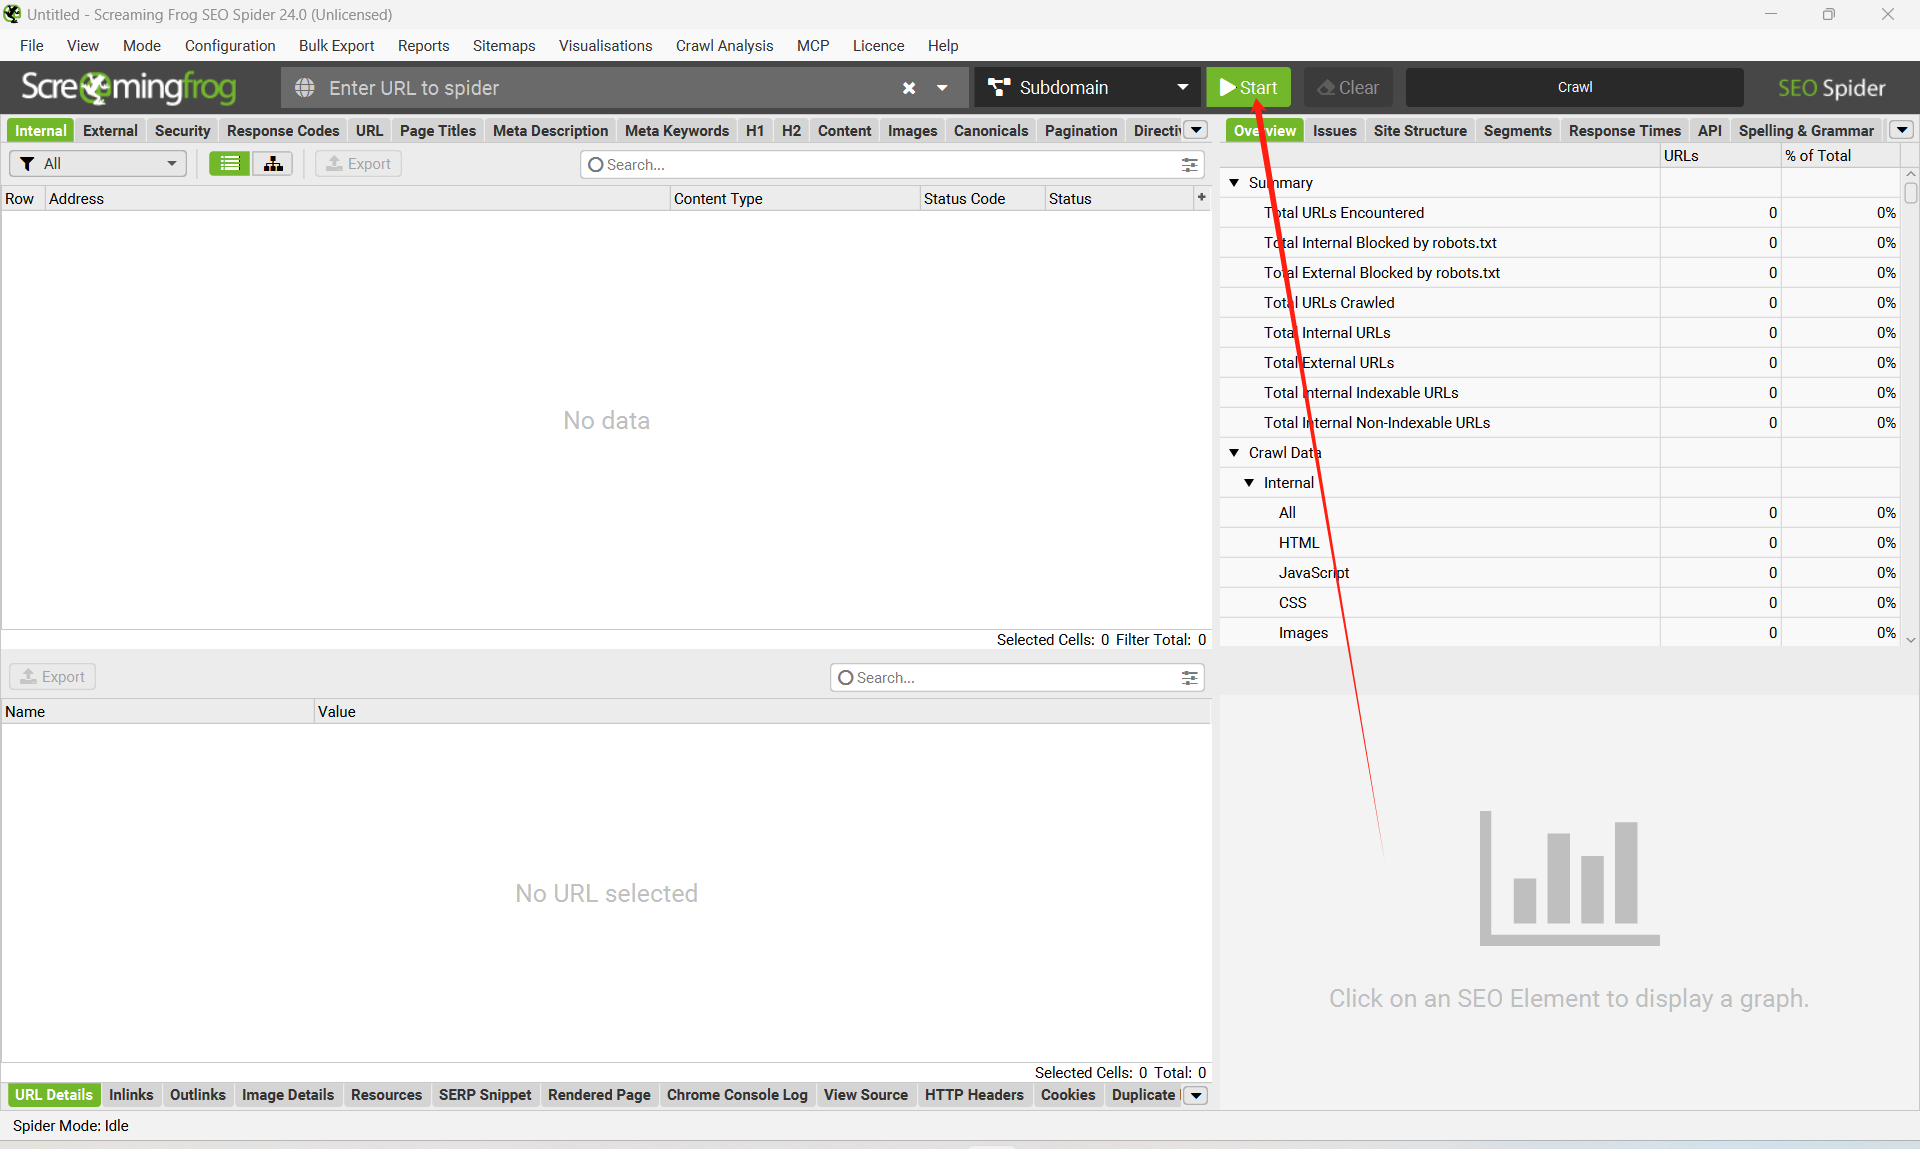1920x1149 pixels.
Task: Open SERP Snippet tab
Action: click(x=485, y=1095)
